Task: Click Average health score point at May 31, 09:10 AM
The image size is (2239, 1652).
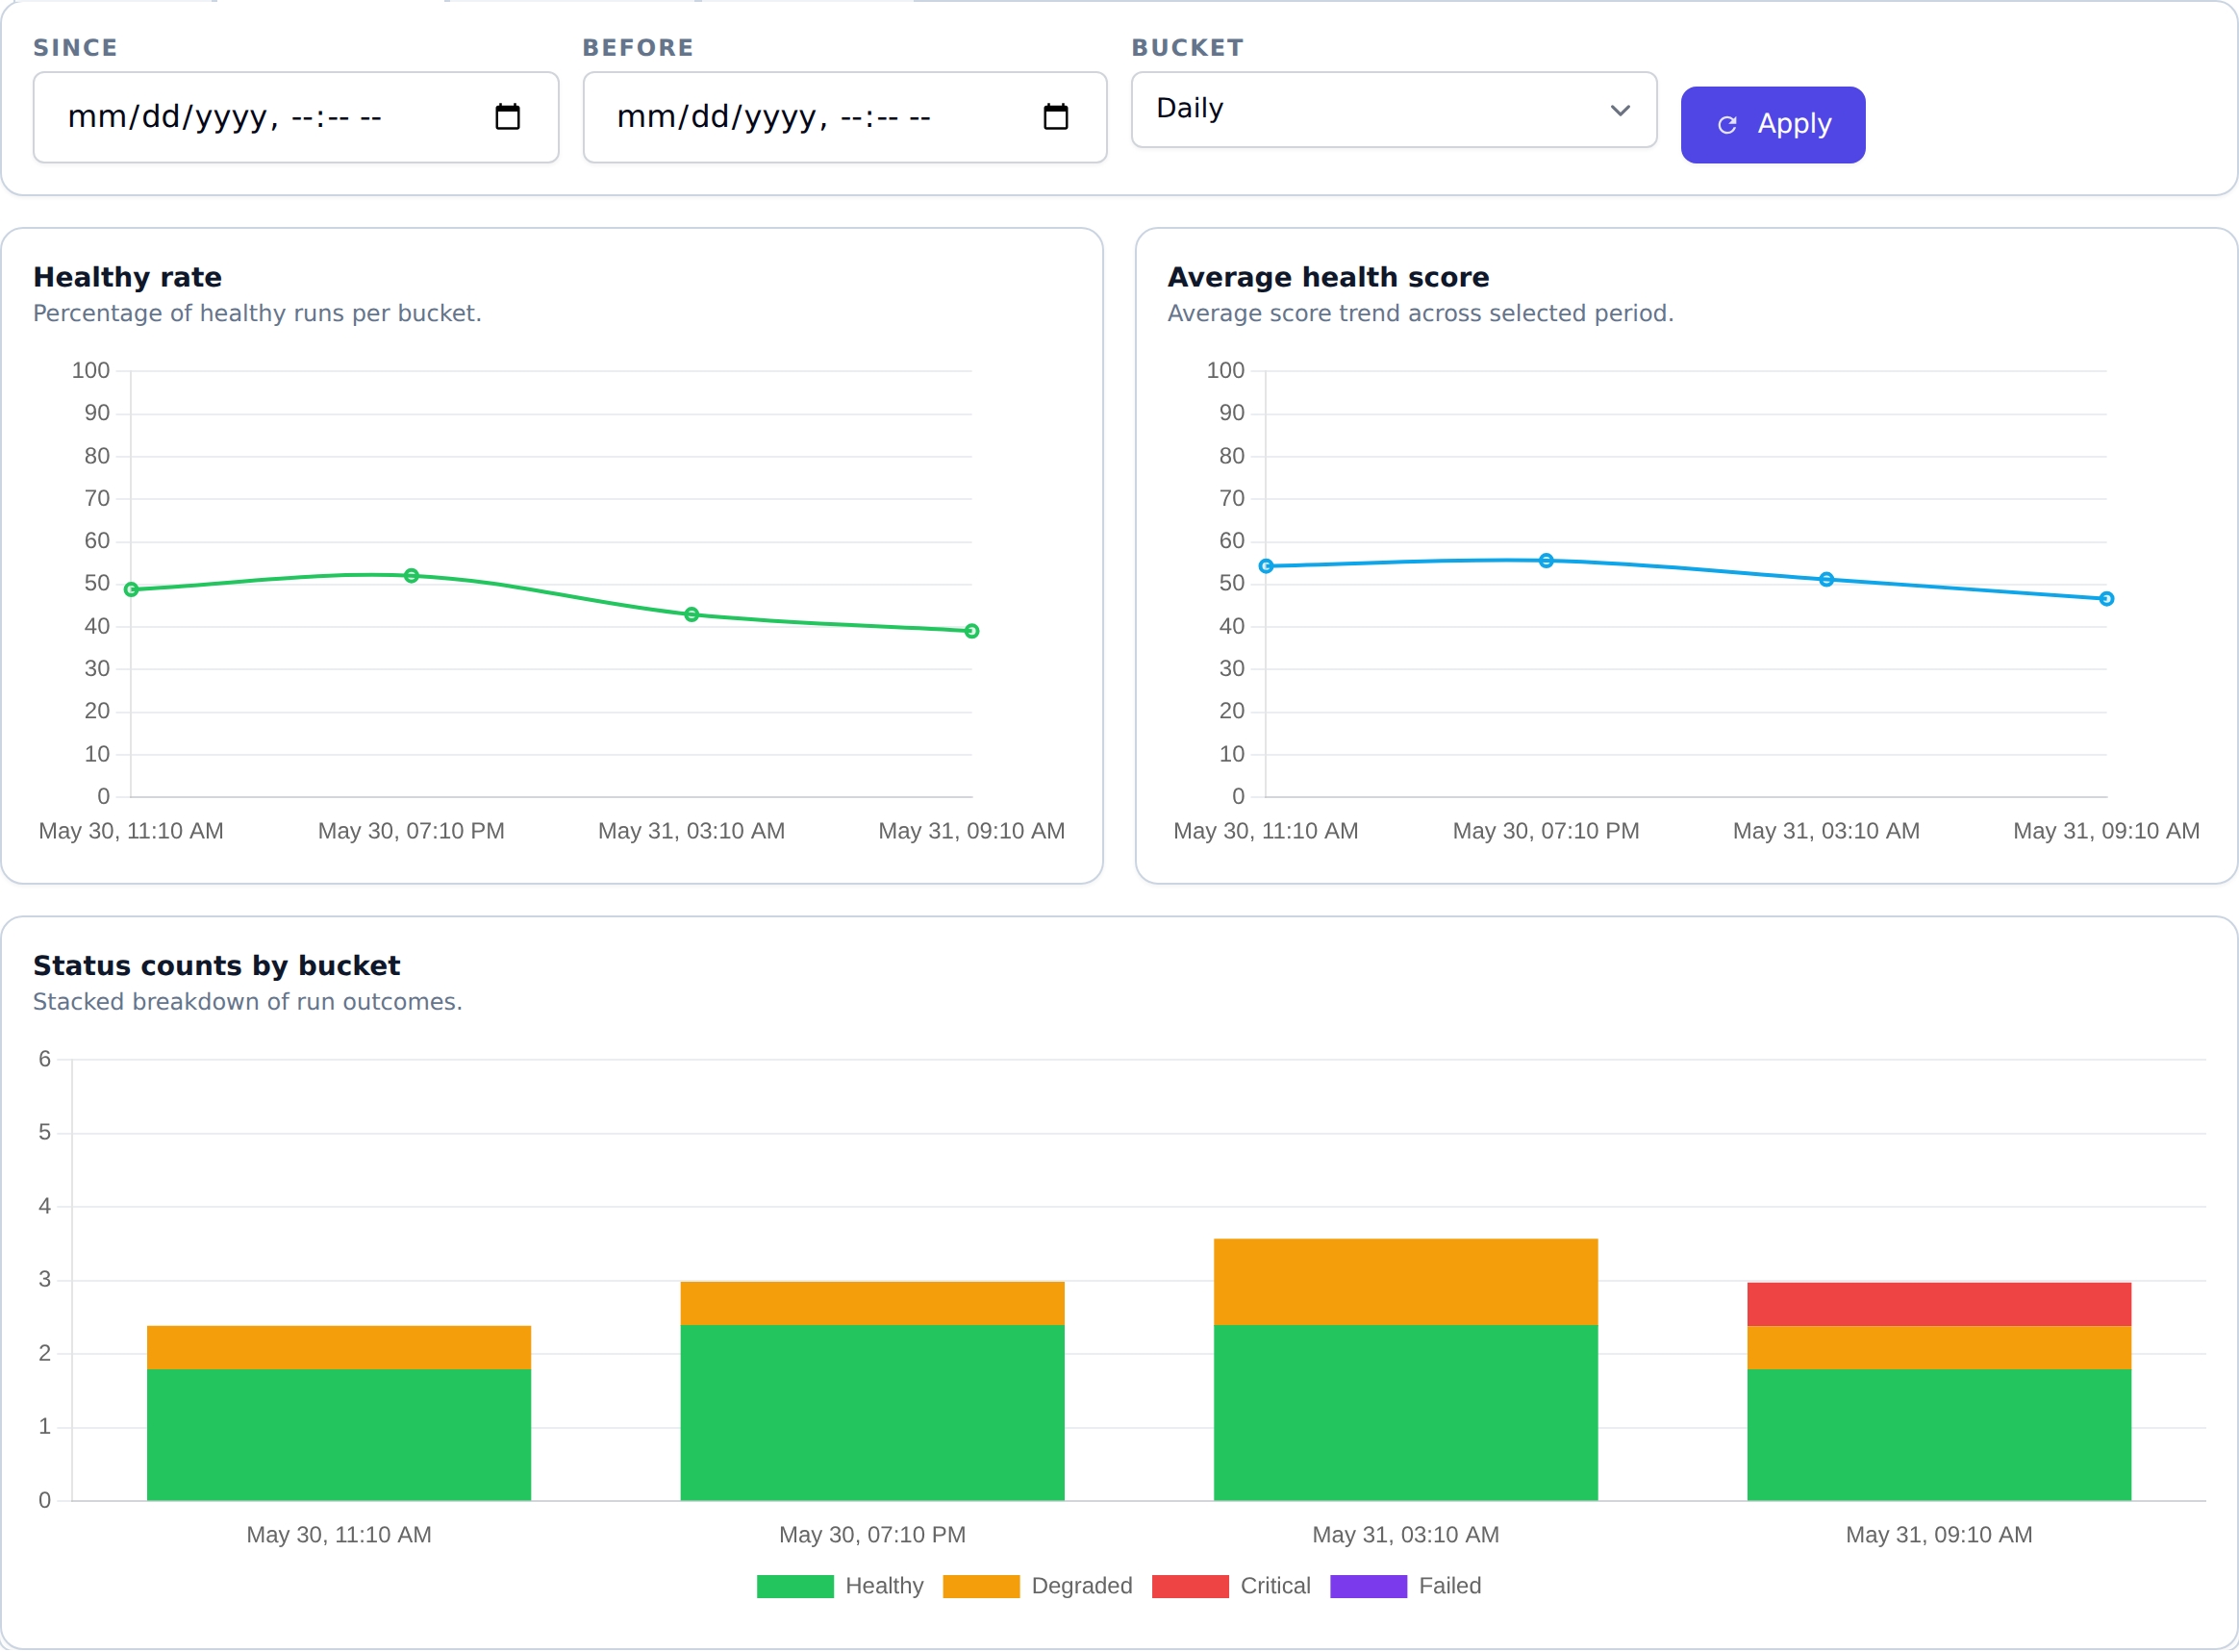Action: pos(2106,599)
